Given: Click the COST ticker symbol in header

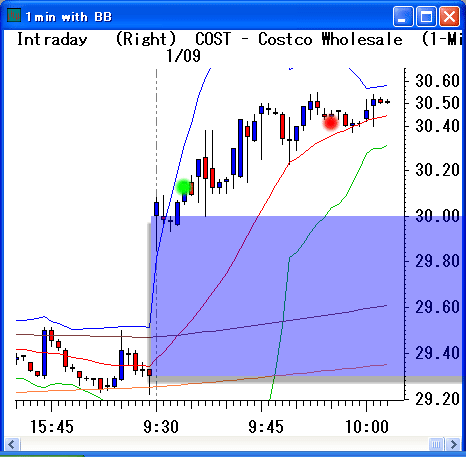Looking at the screenshot, I should [x=213, y=39].
